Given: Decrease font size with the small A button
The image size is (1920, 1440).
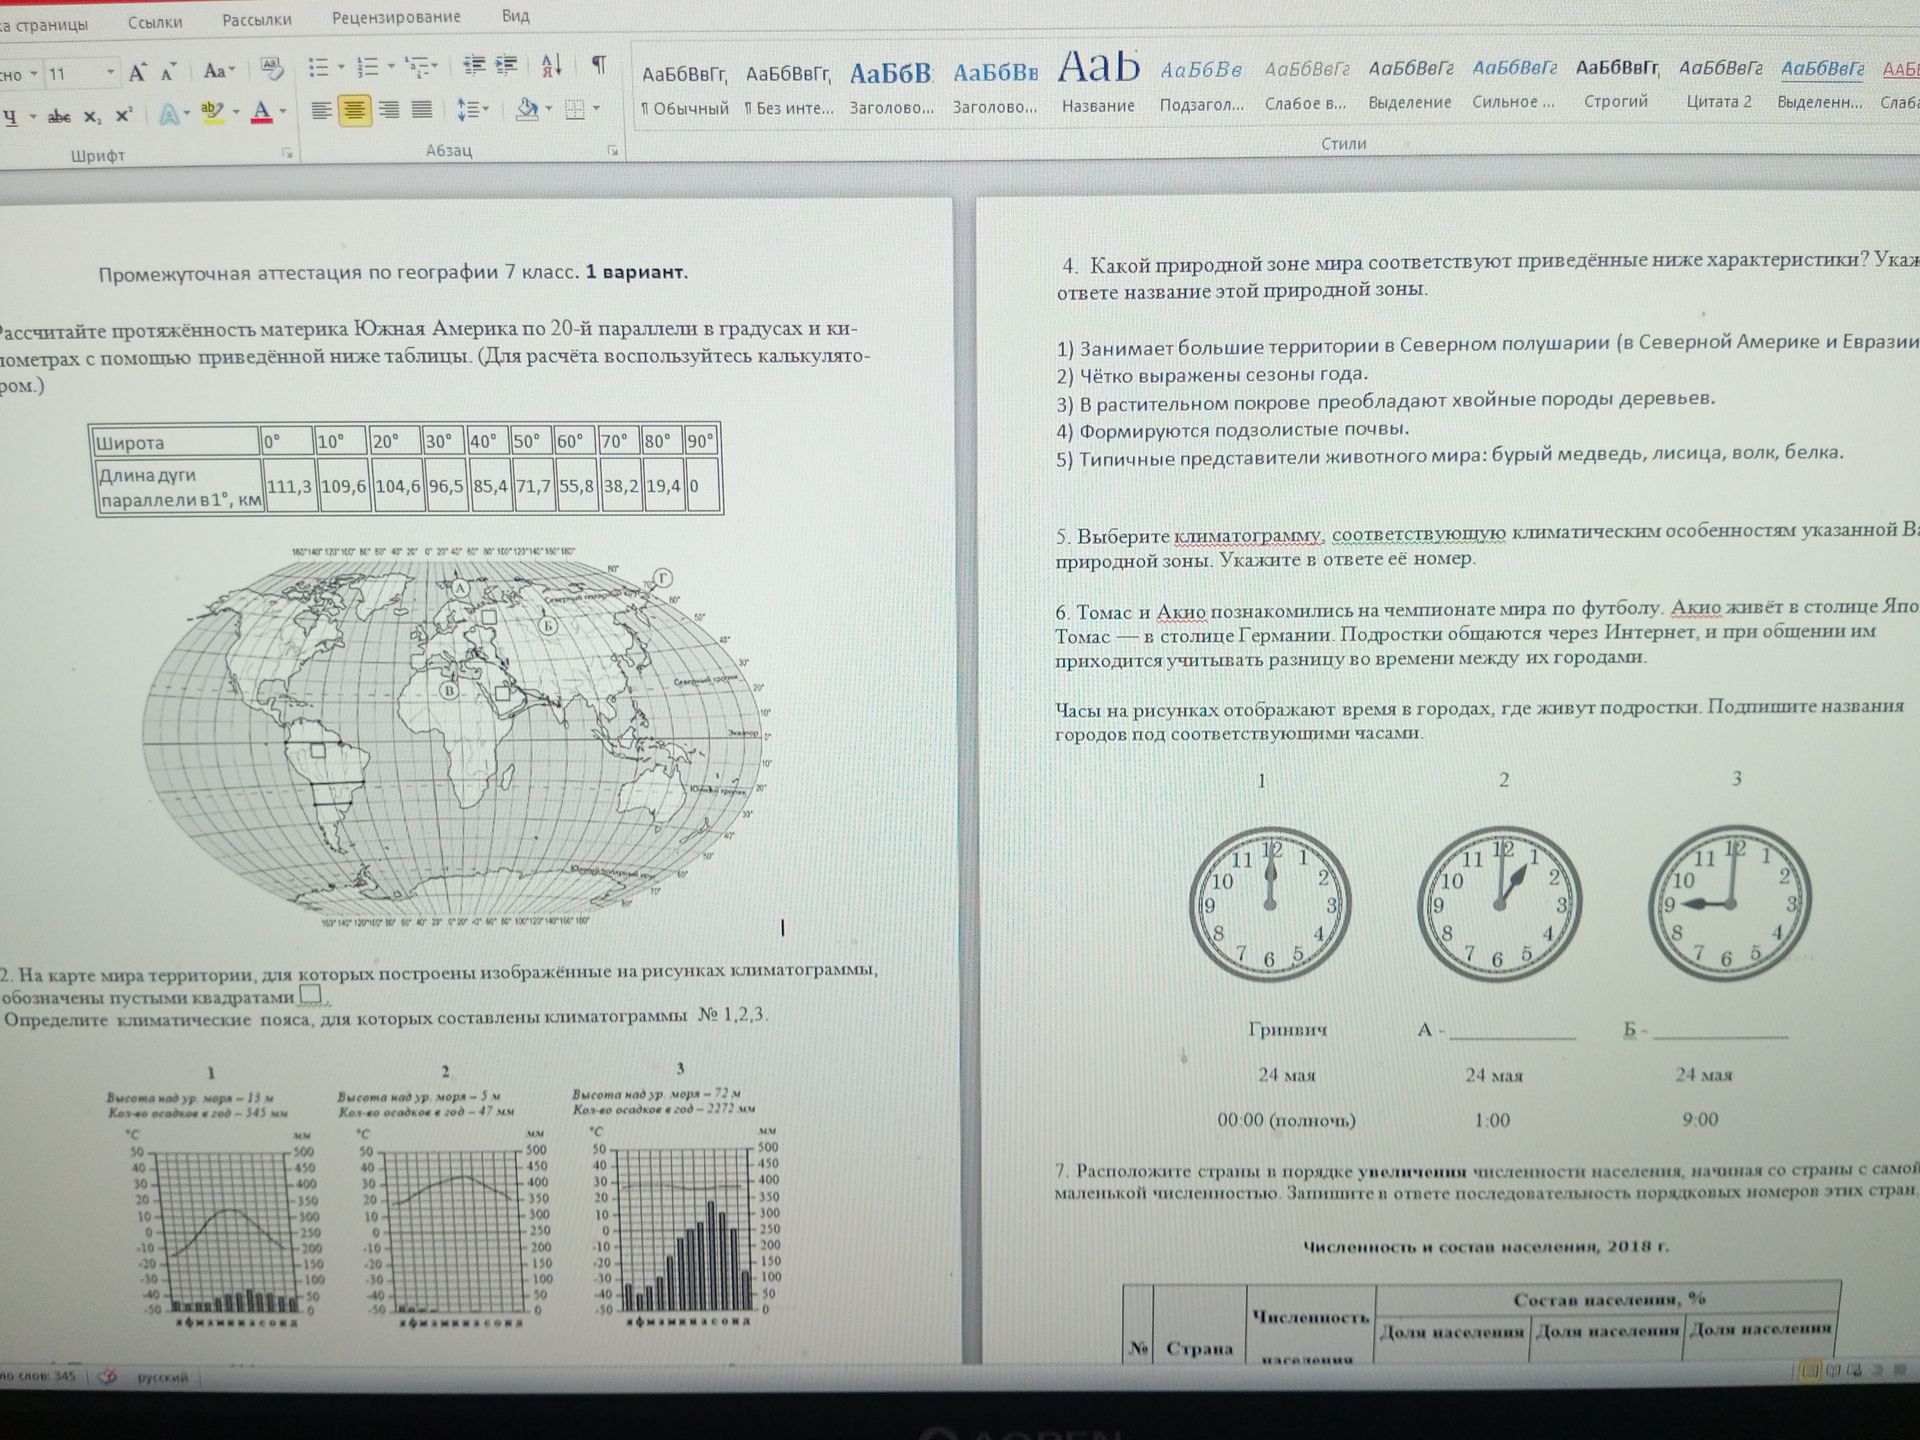Looking at the screenshot, I should click(x=169, y=72).
